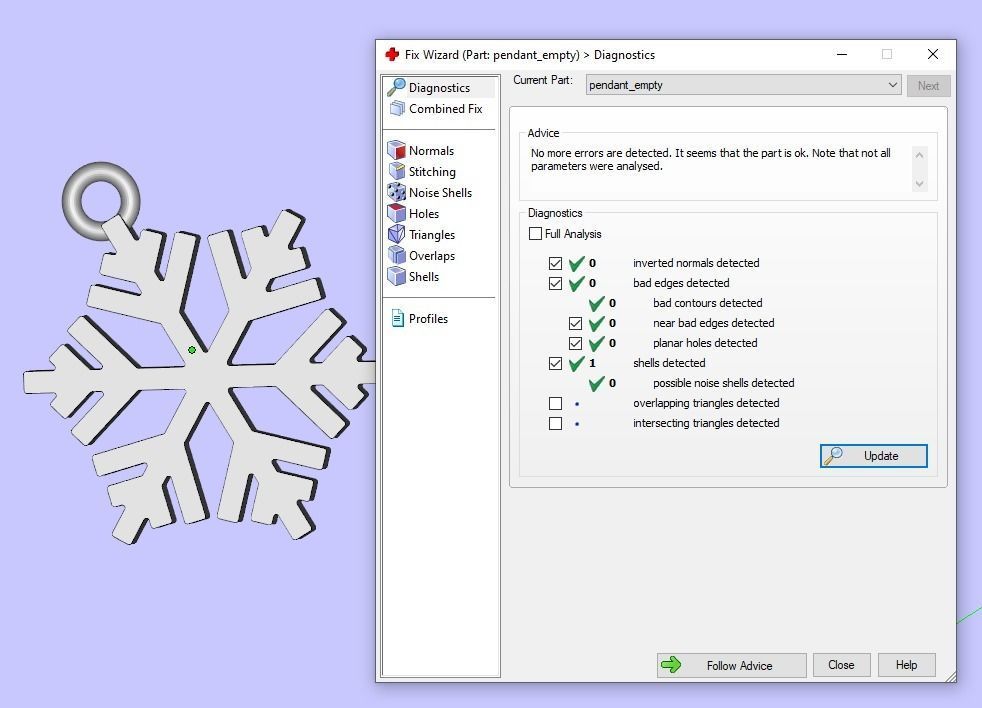Uncheck shells detected checkbox
This screenshot has height=708, width=982.
pos(556,363)
